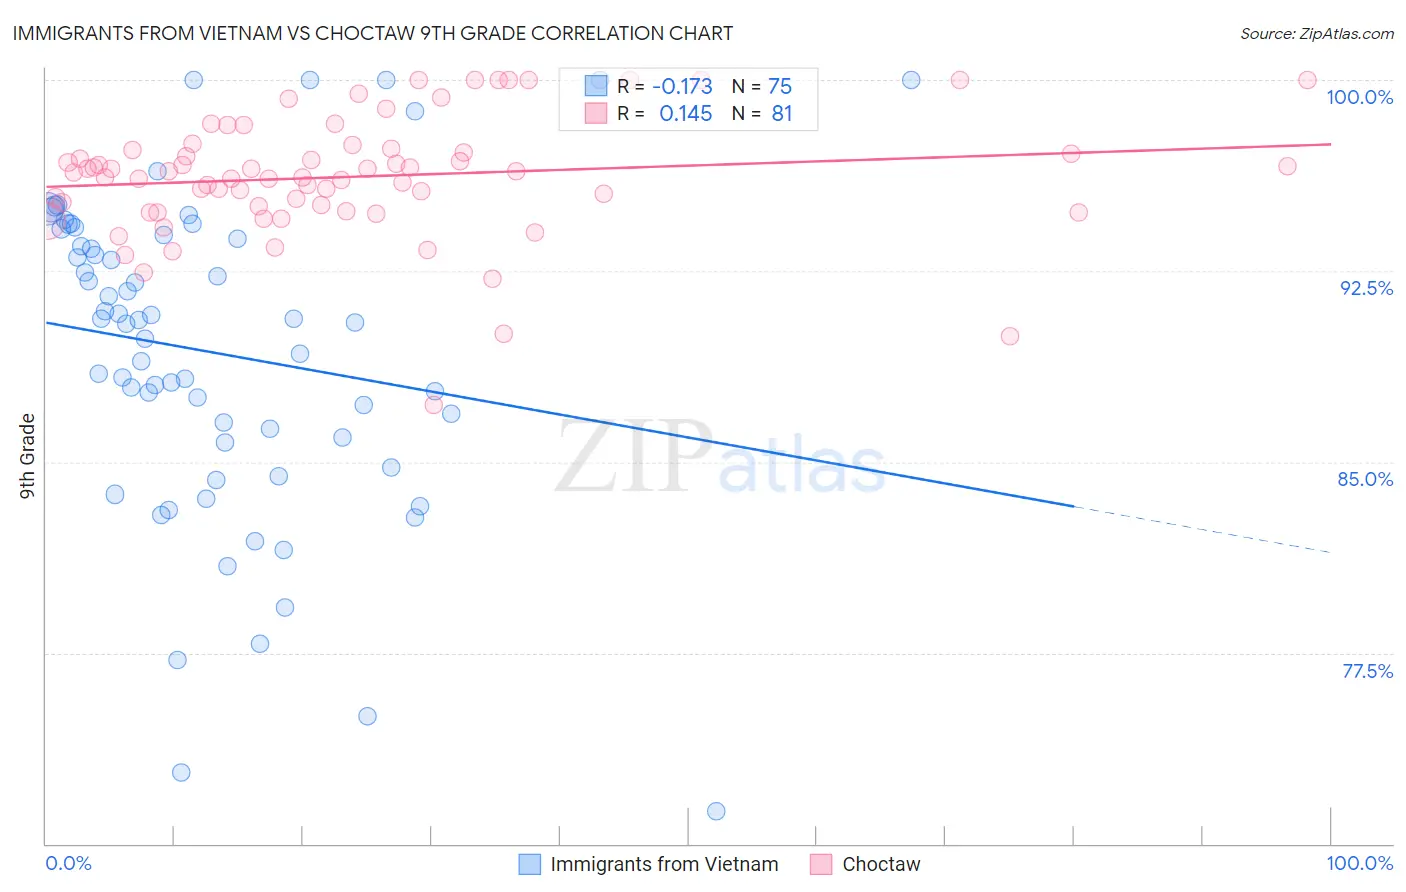Click the Choctaw legend label

point(881,864)
